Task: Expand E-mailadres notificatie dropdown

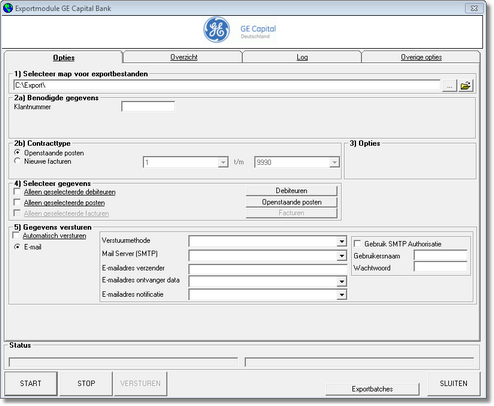Action: tap(342, 295)
